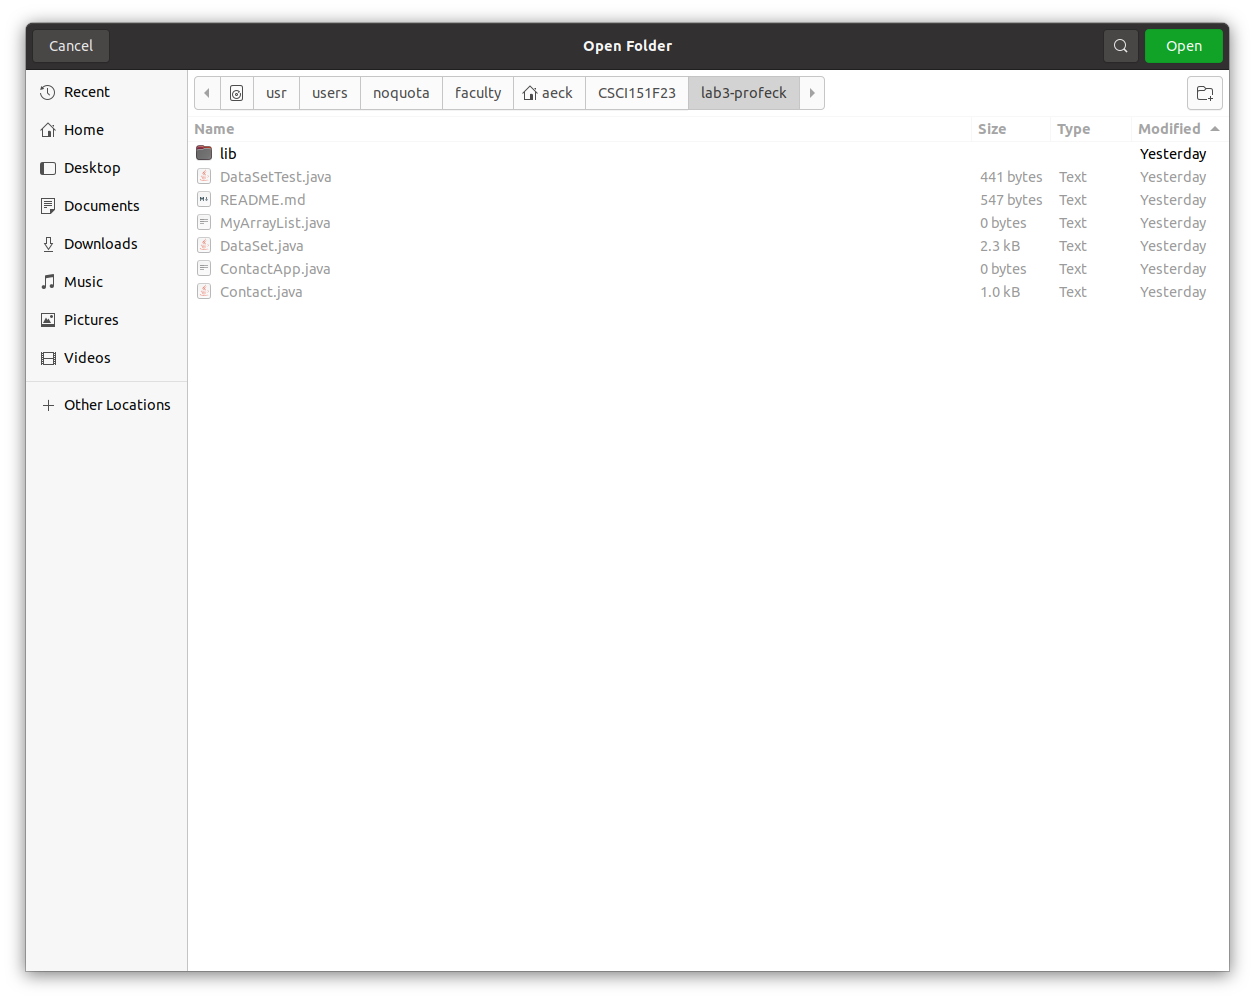The image size is (1255, 1000).
Task: Go to the noquota path segment
Action: click(x=401, y=93)
